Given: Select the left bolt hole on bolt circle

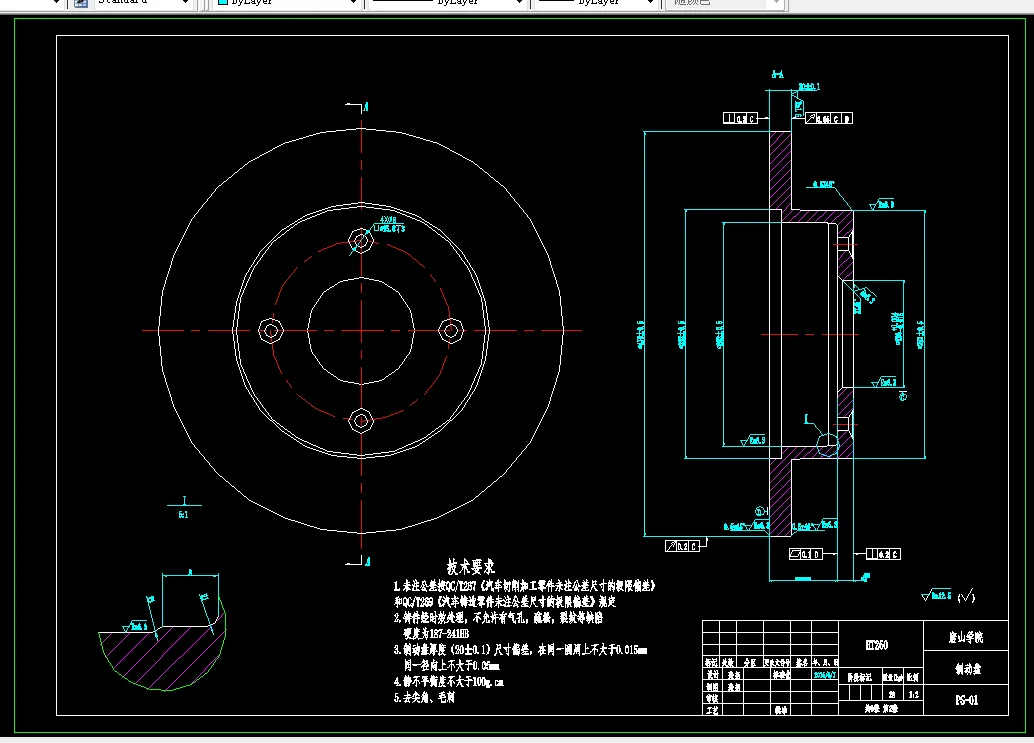Looking at the screenshot, I should pyautogui.click(x=270, y=330).
